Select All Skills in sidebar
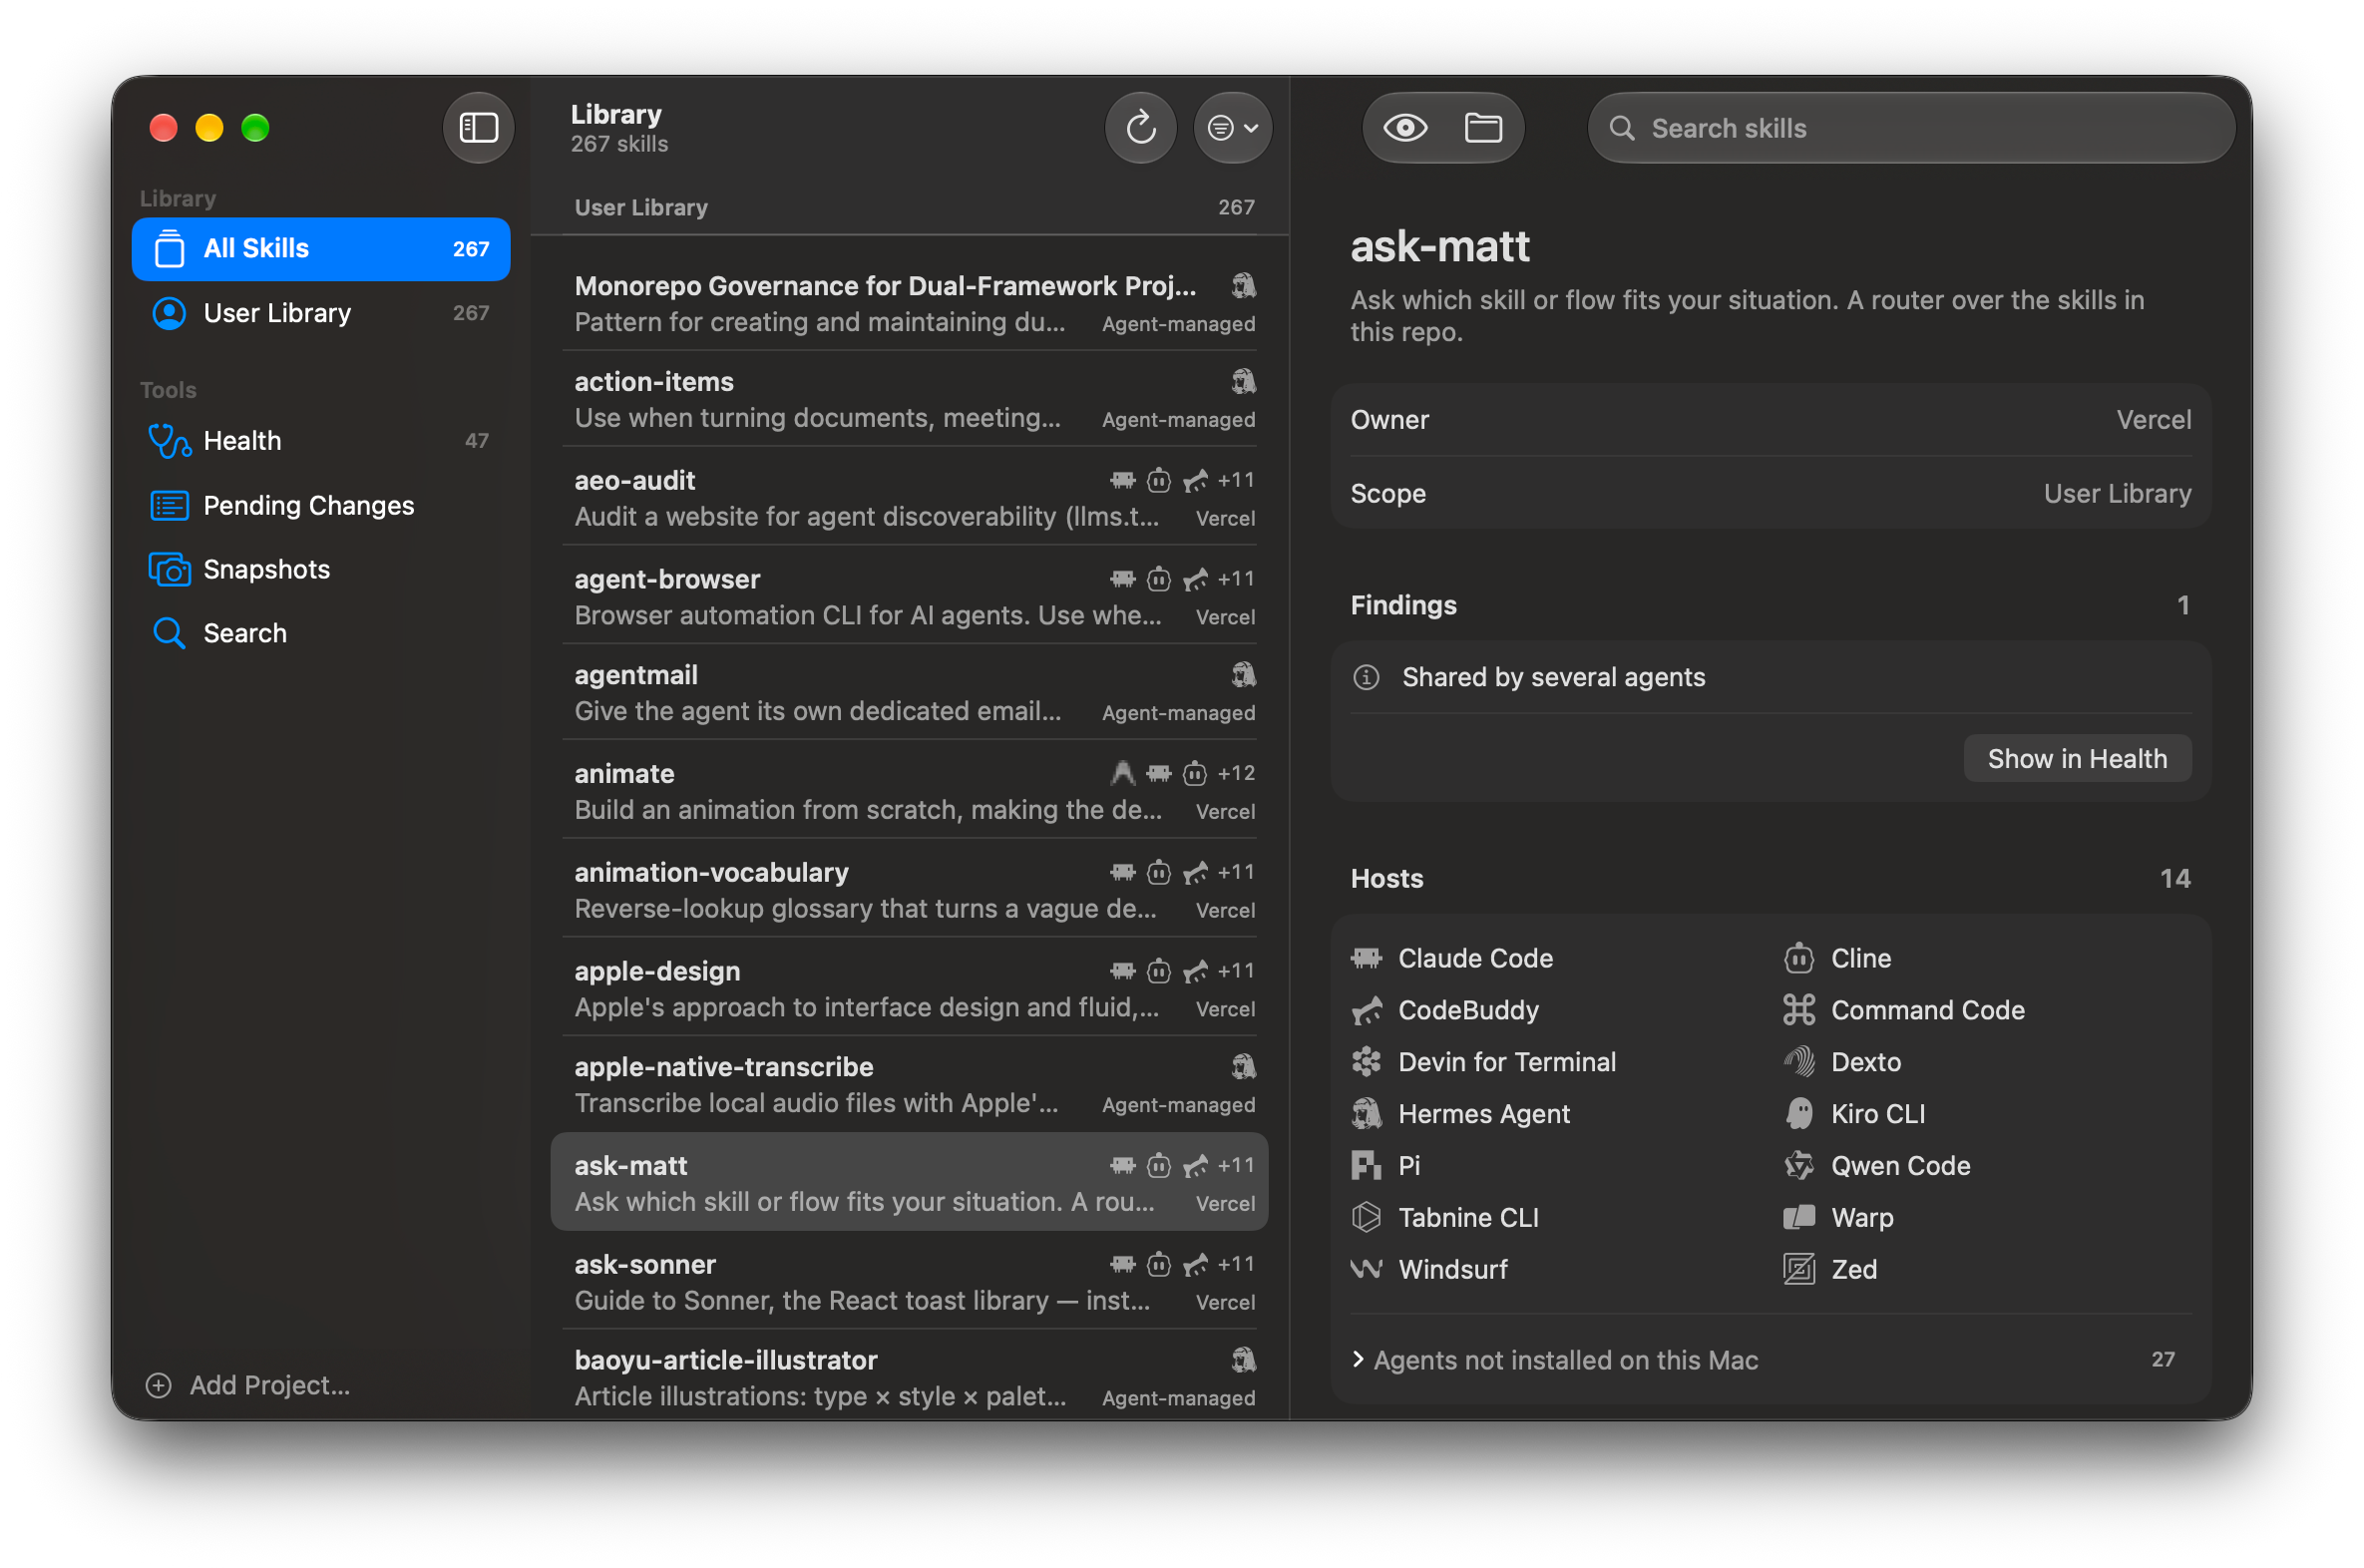 click(x=321, y=249)
